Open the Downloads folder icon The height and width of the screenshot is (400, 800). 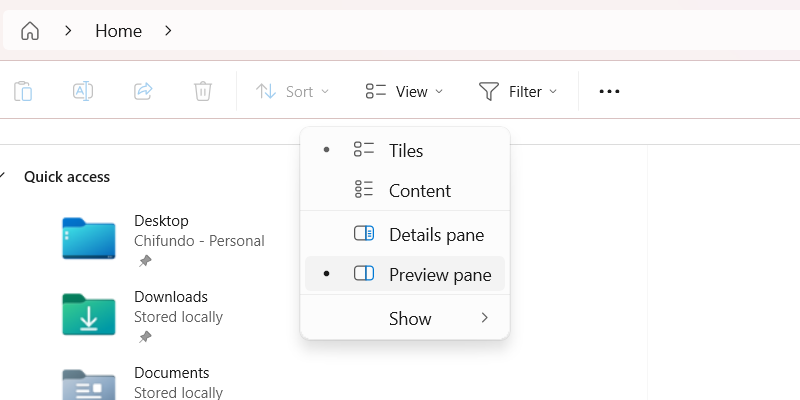click(x=88, y=314)
